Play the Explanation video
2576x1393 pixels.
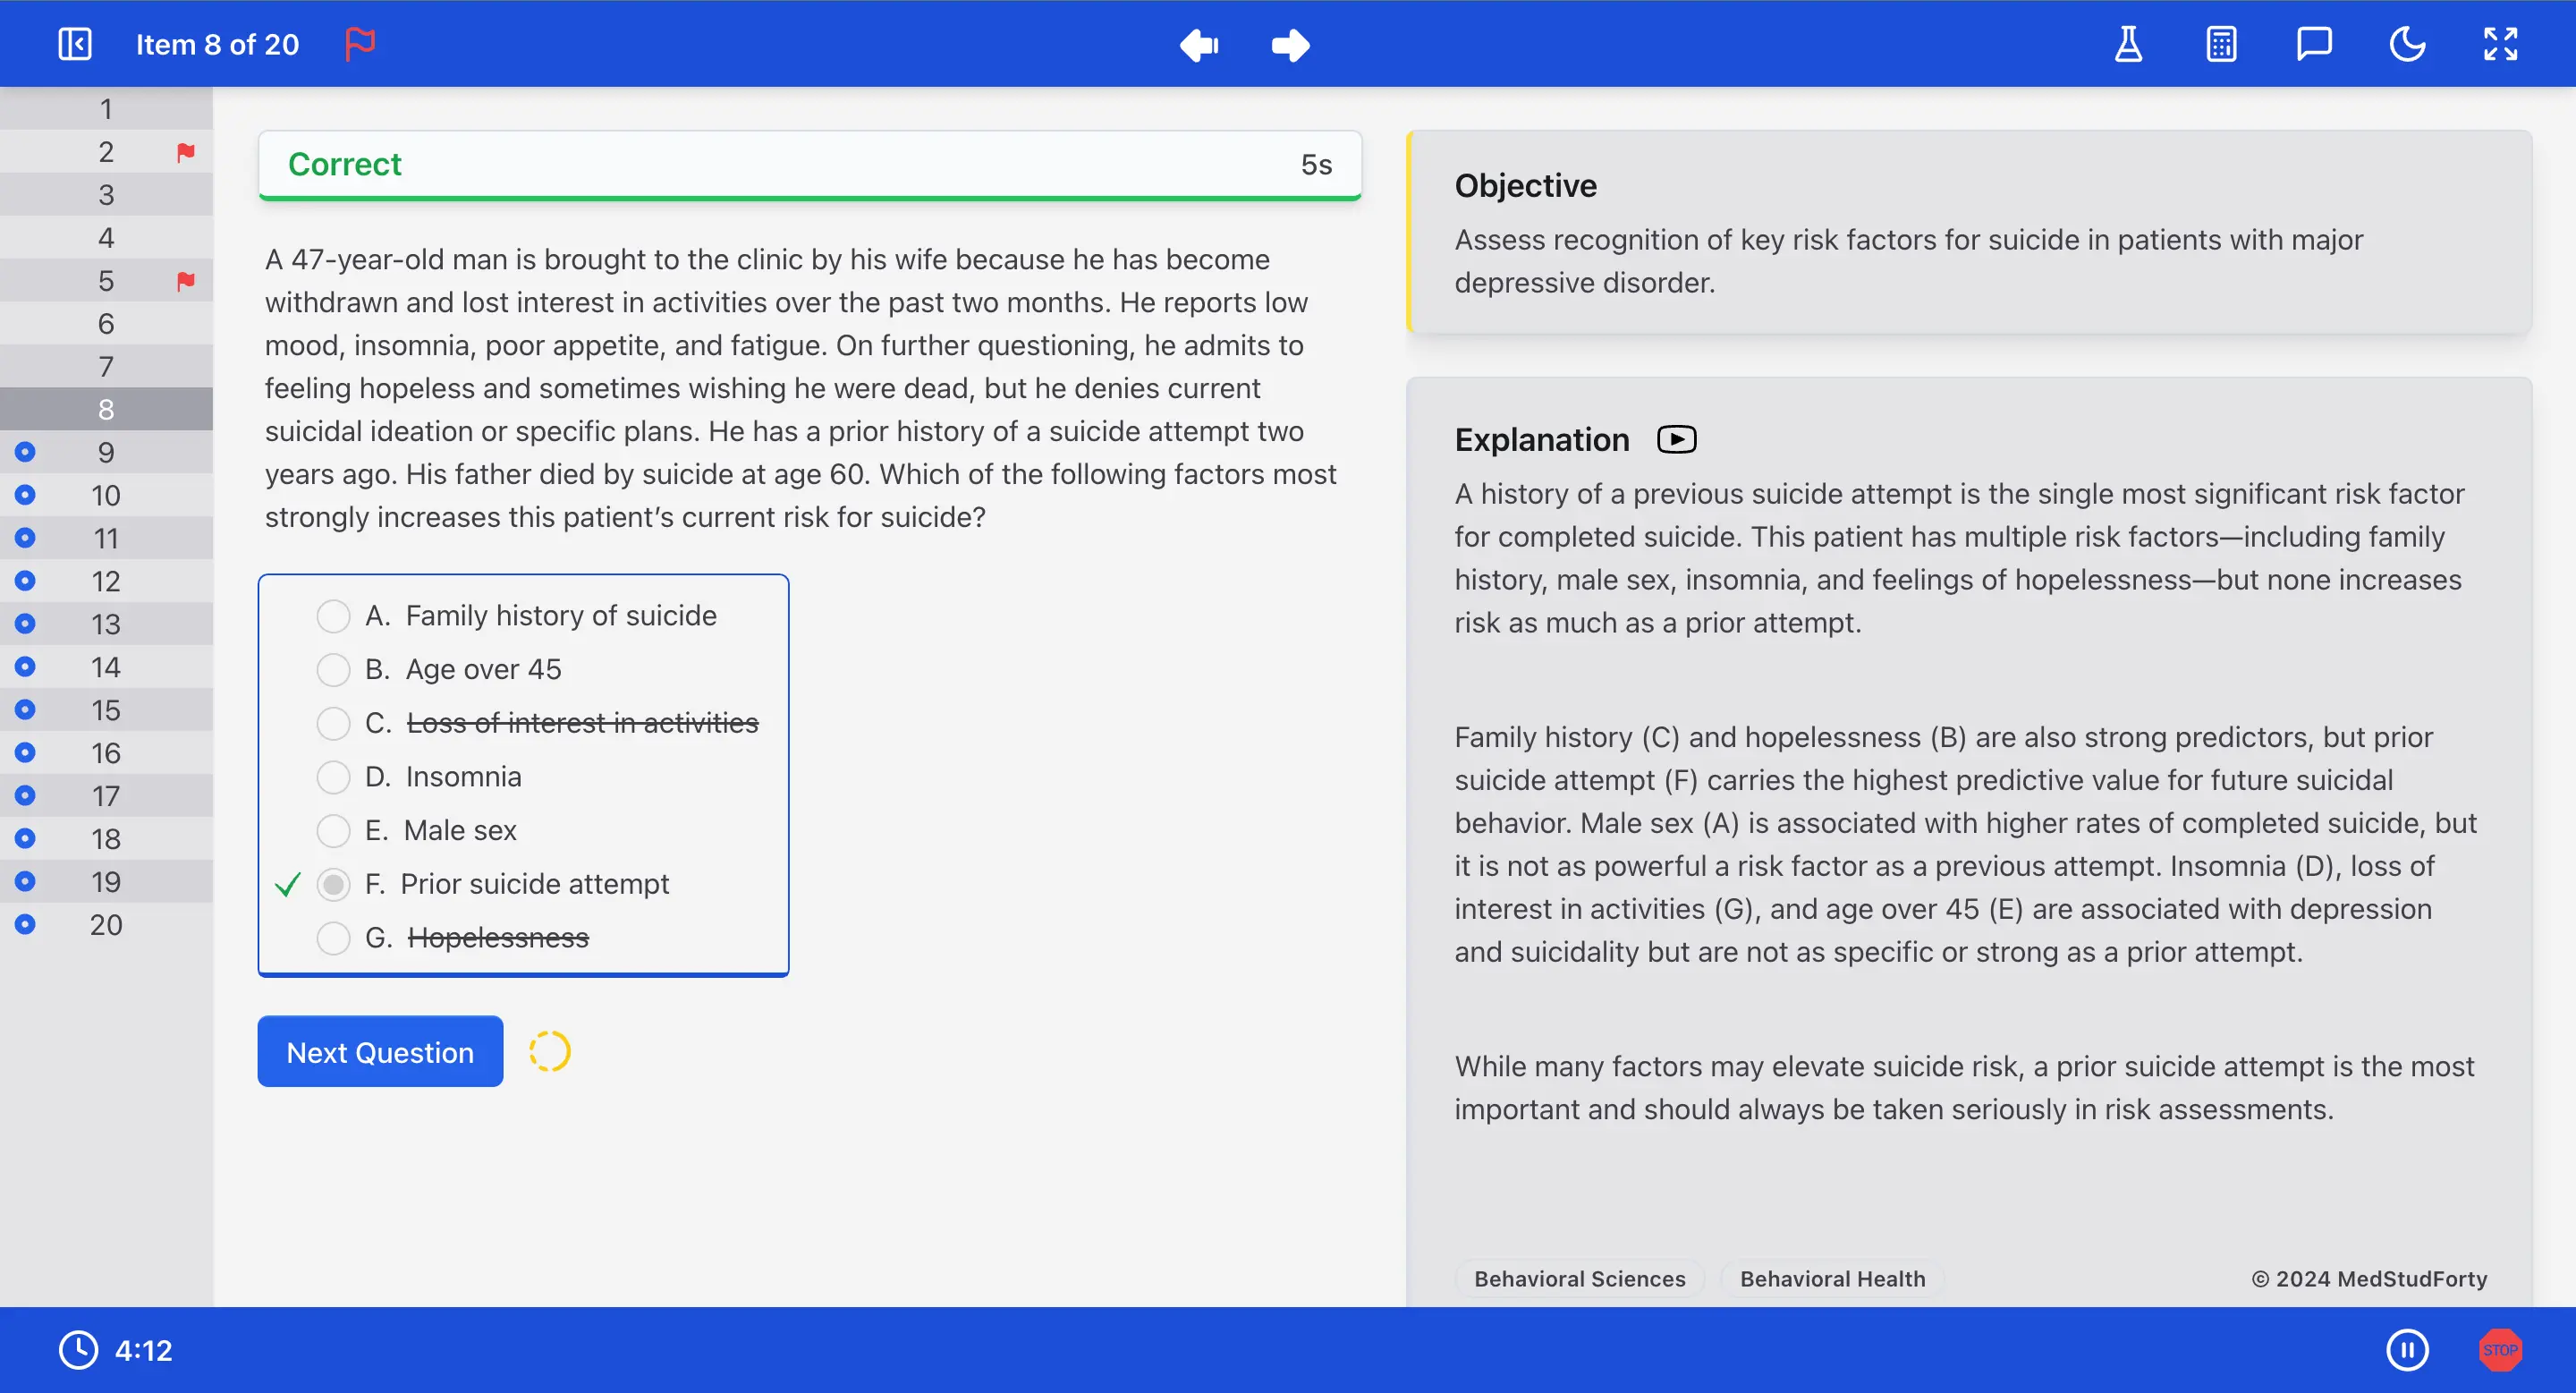tap(1676, 439)
